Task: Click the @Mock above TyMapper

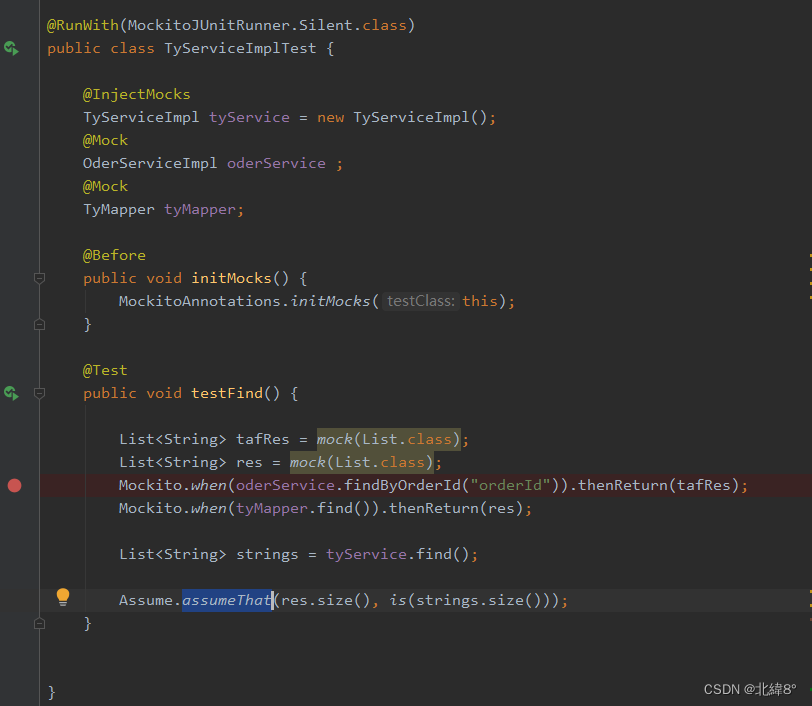Action: pos(105,186)
